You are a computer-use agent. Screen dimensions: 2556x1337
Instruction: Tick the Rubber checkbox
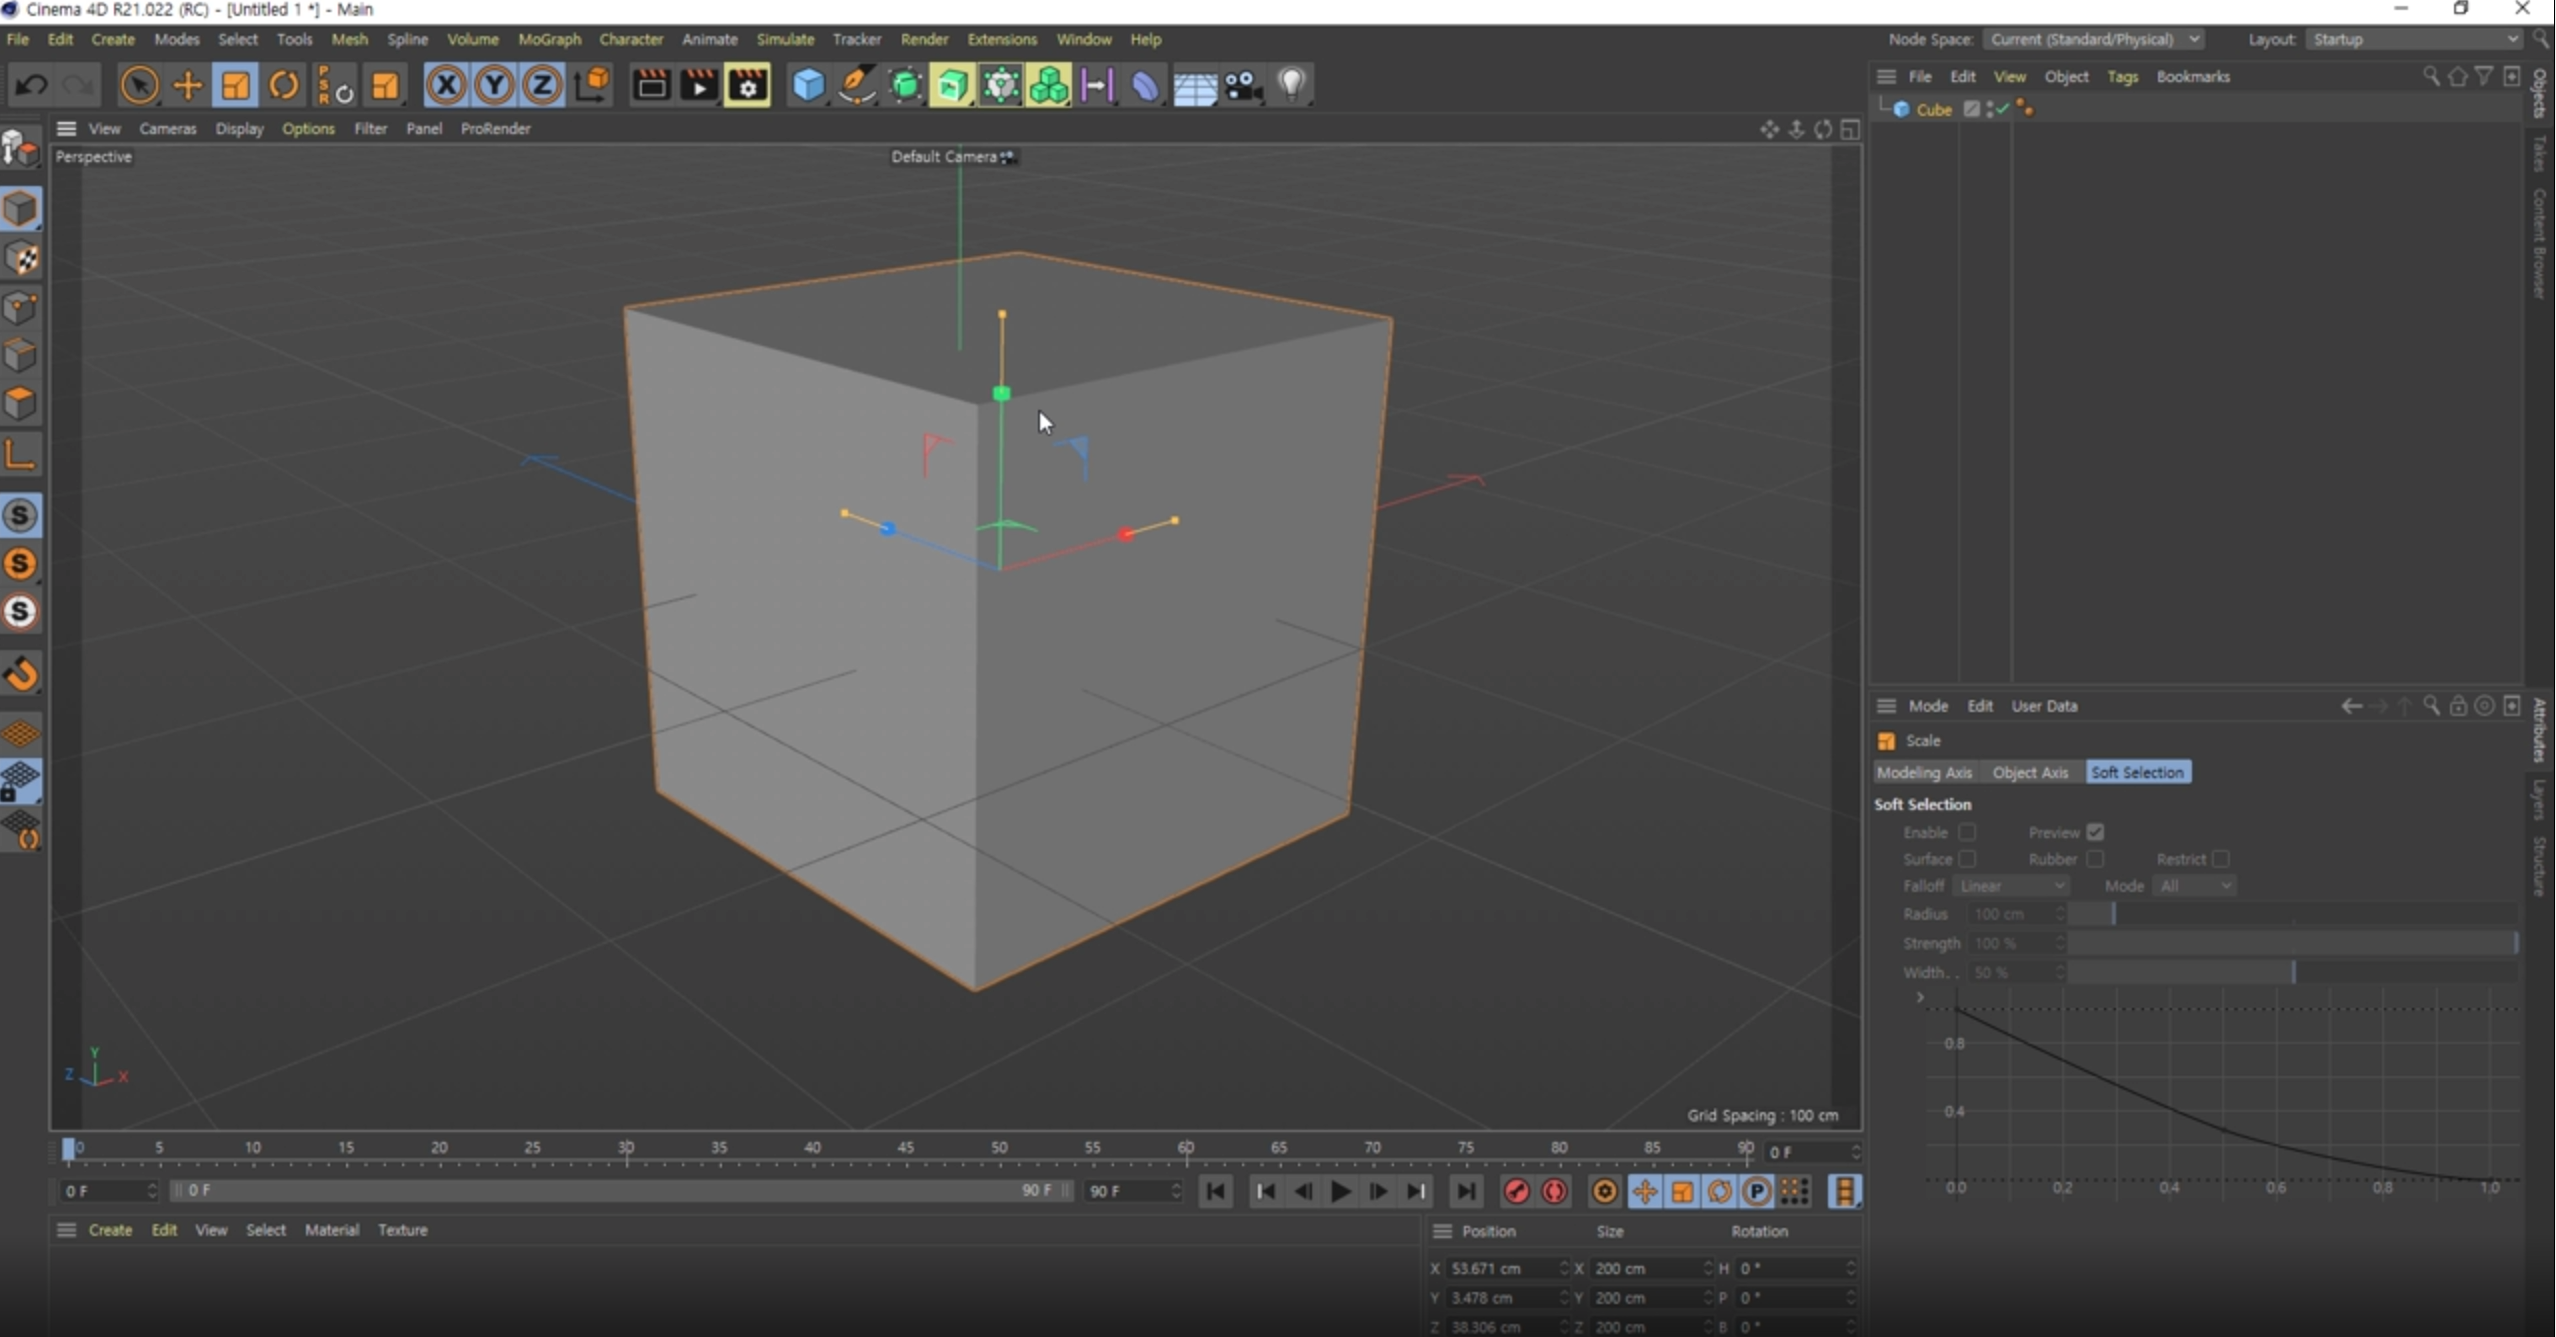pyautogui.click(x=2095, y=859)
